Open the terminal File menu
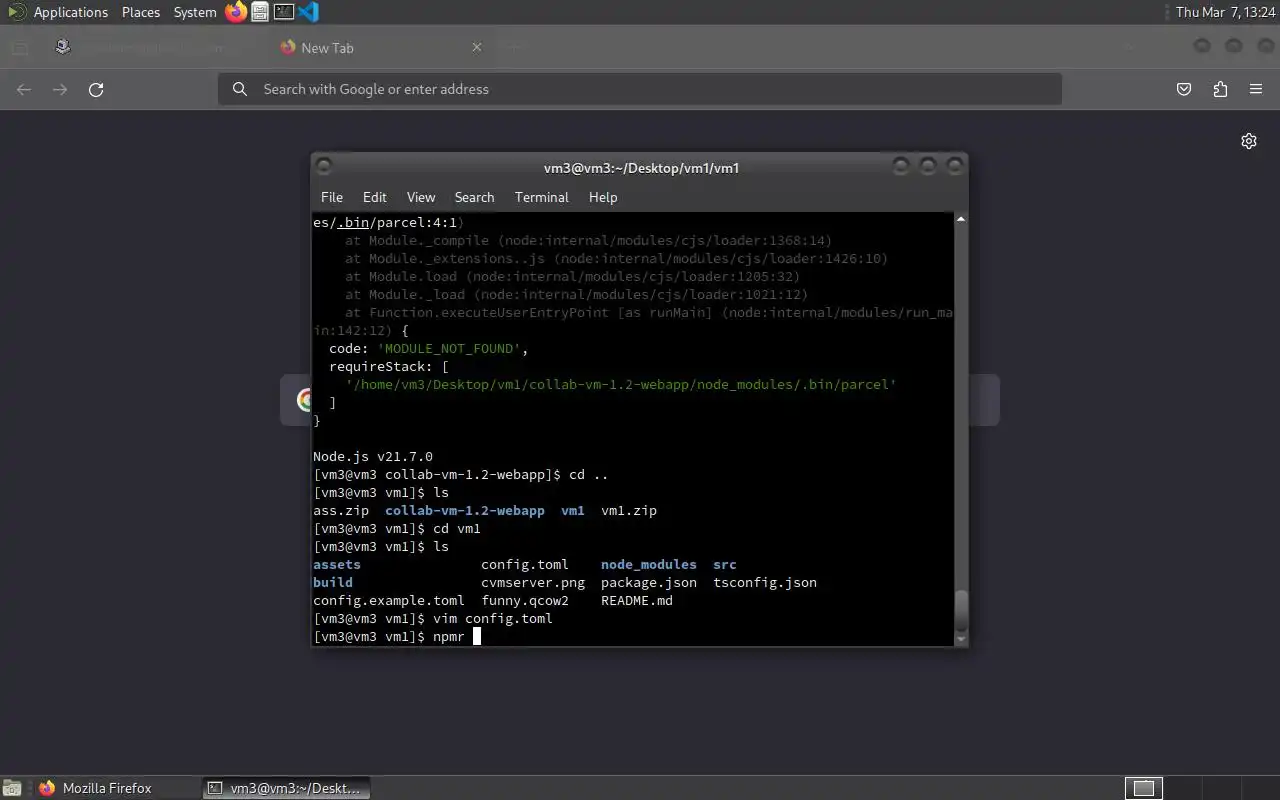The width and height of the screenshot is (1280, 800). click(x=332, y=197)
